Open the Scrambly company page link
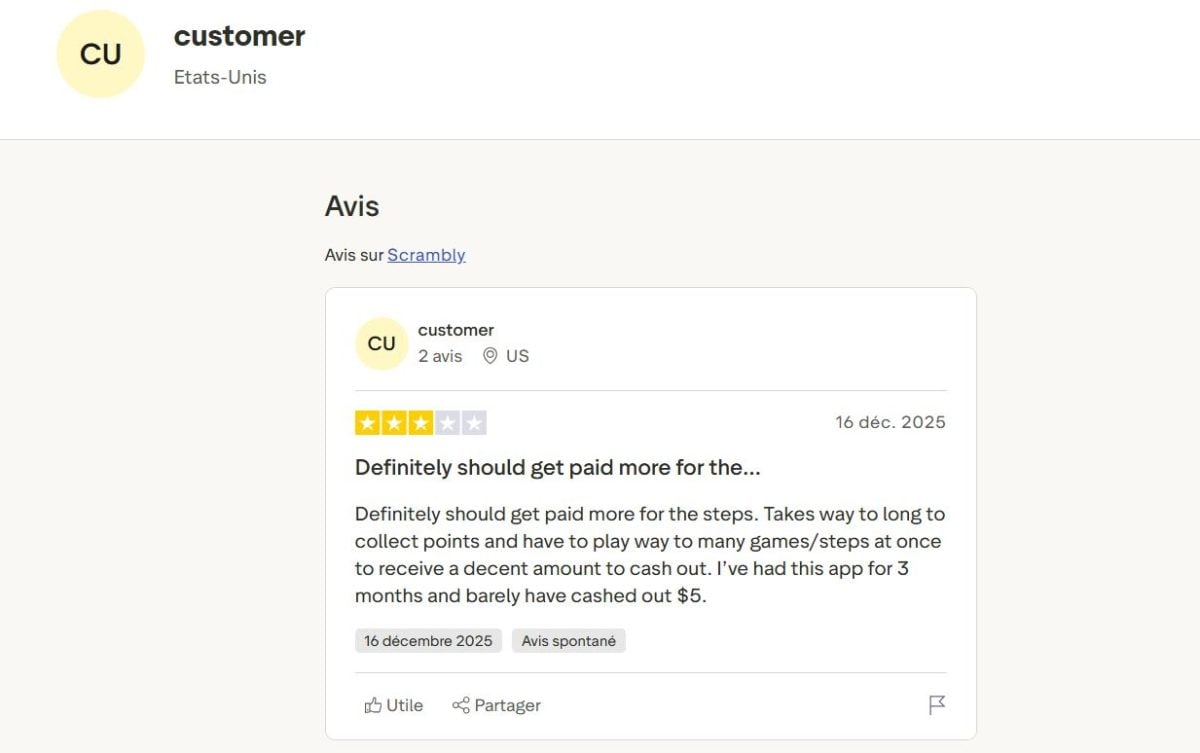This screenshot has height=753, width=1200. point(426,255)
